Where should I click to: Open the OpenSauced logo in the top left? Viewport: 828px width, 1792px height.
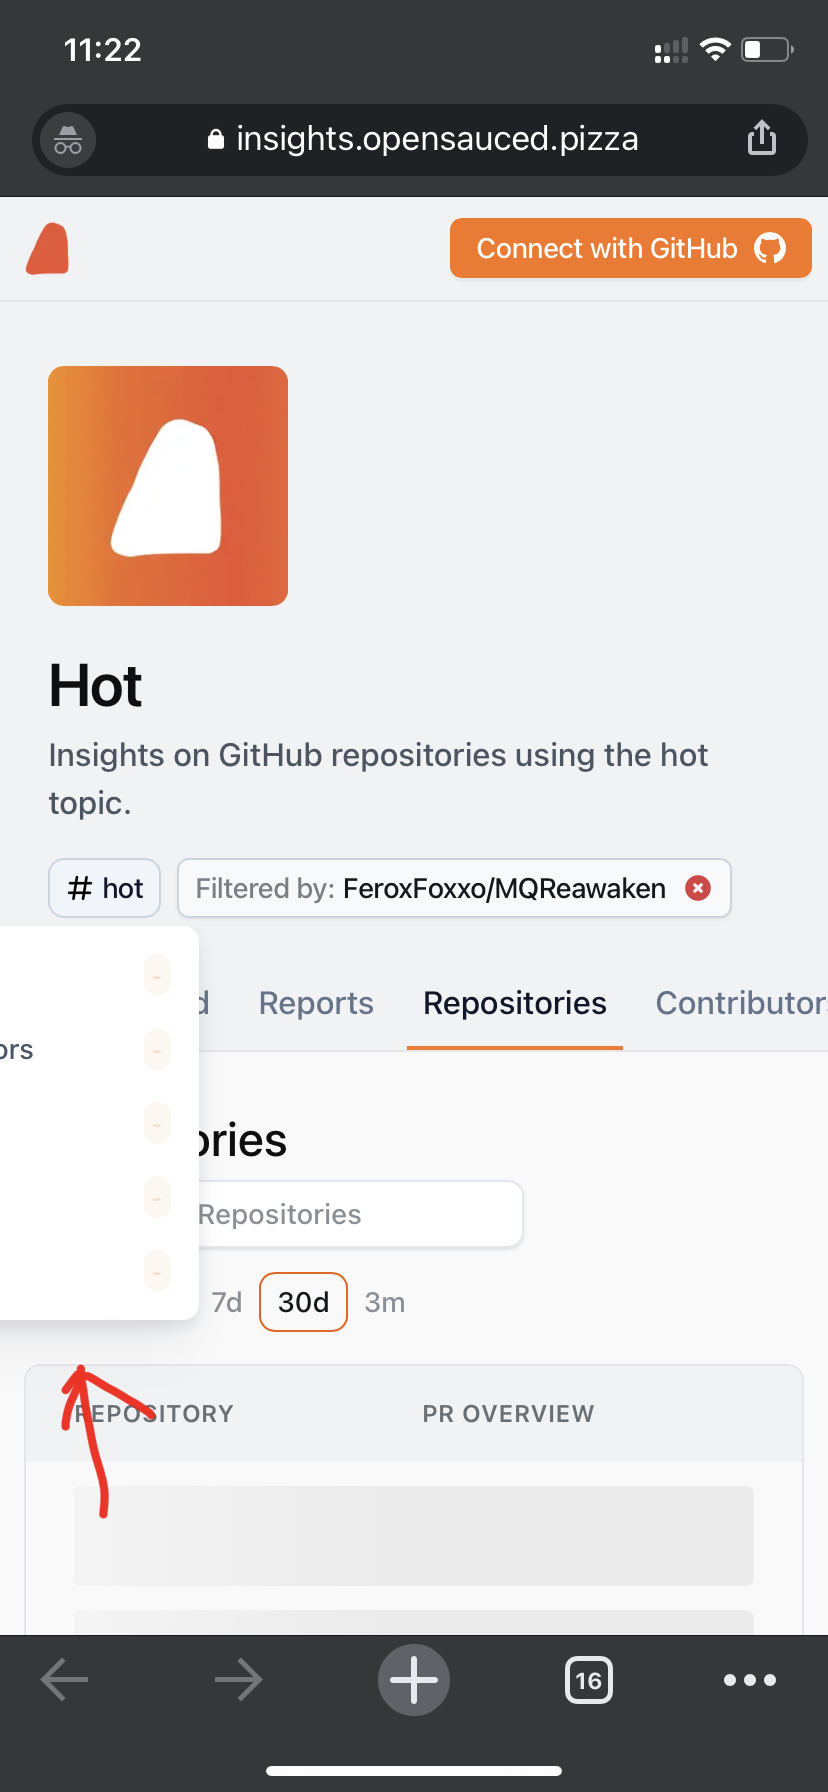[47, 247]
